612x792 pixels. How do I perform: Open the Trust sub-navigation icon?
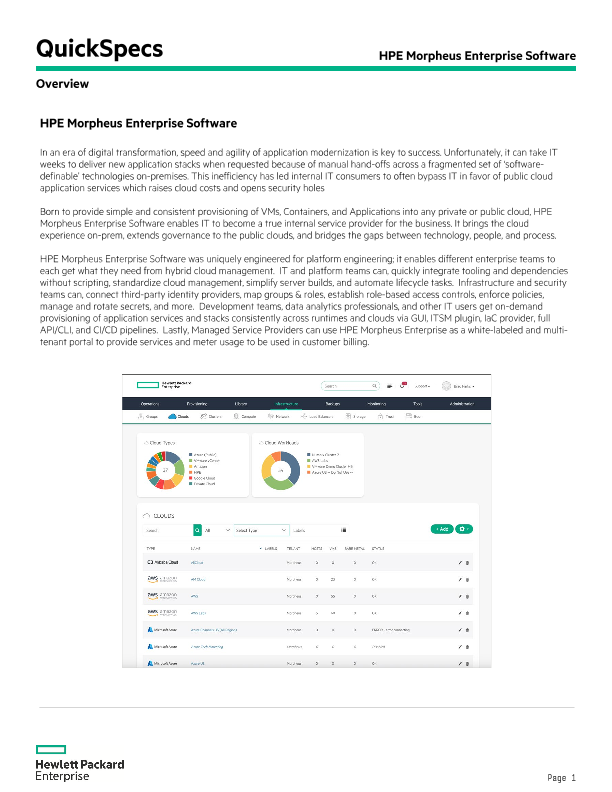pyautogui.click(x=381, y=416)
